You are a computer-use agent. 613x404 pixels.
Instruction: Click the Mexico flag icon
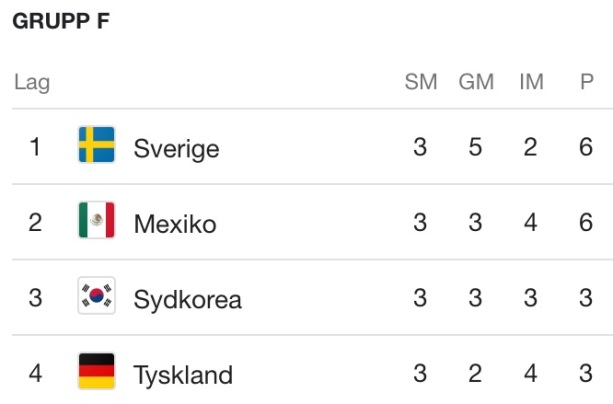tap(97, 220)
